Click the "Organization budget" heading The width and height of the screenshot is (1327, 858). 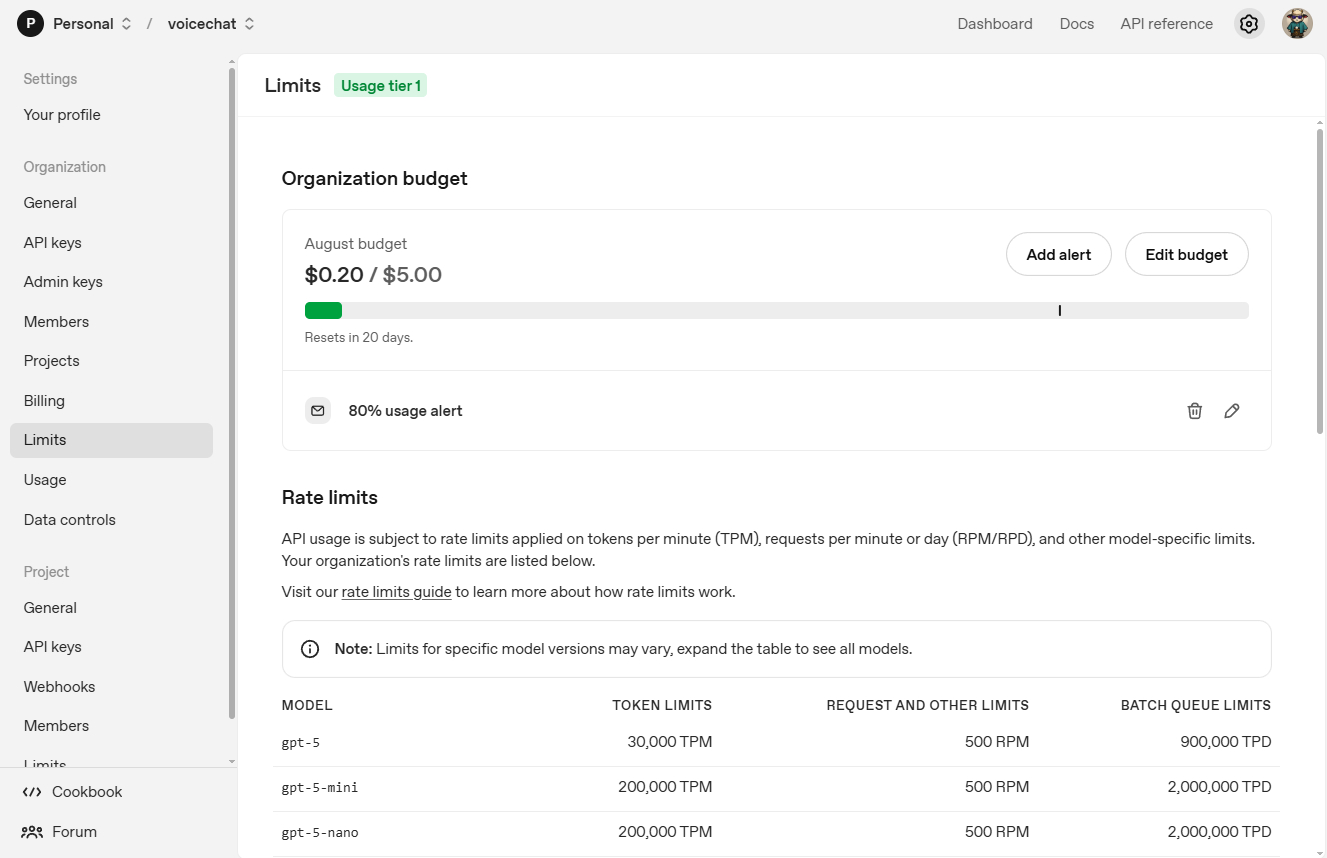coord(375,178)
